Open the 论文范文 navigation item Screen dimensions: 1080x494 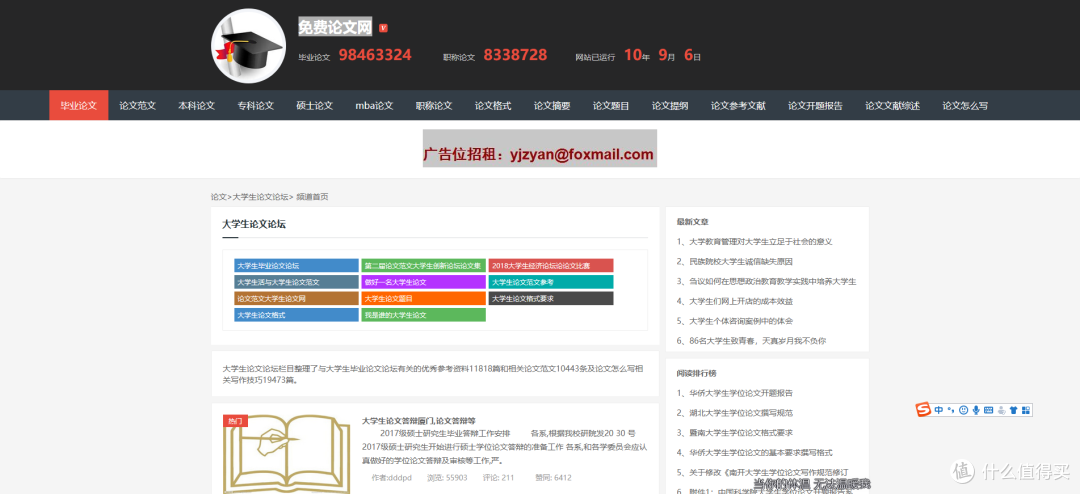tap(138, 105)
